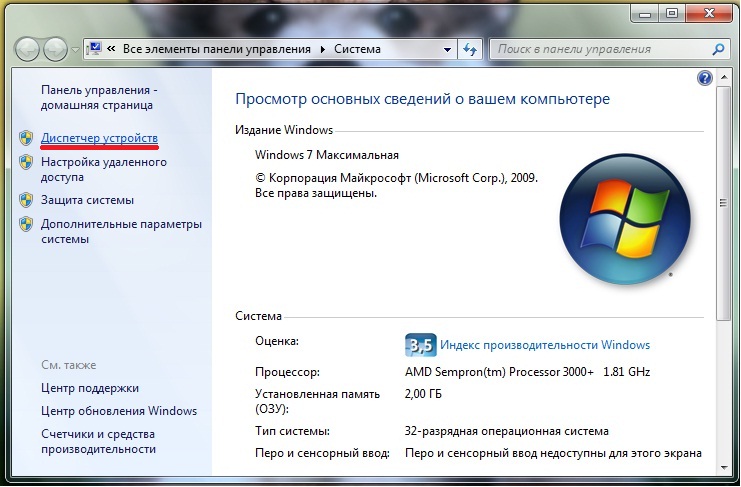The width and height of the screenshot is (741, 487).
Task: Maximize the System window
Action: [672, 14]
